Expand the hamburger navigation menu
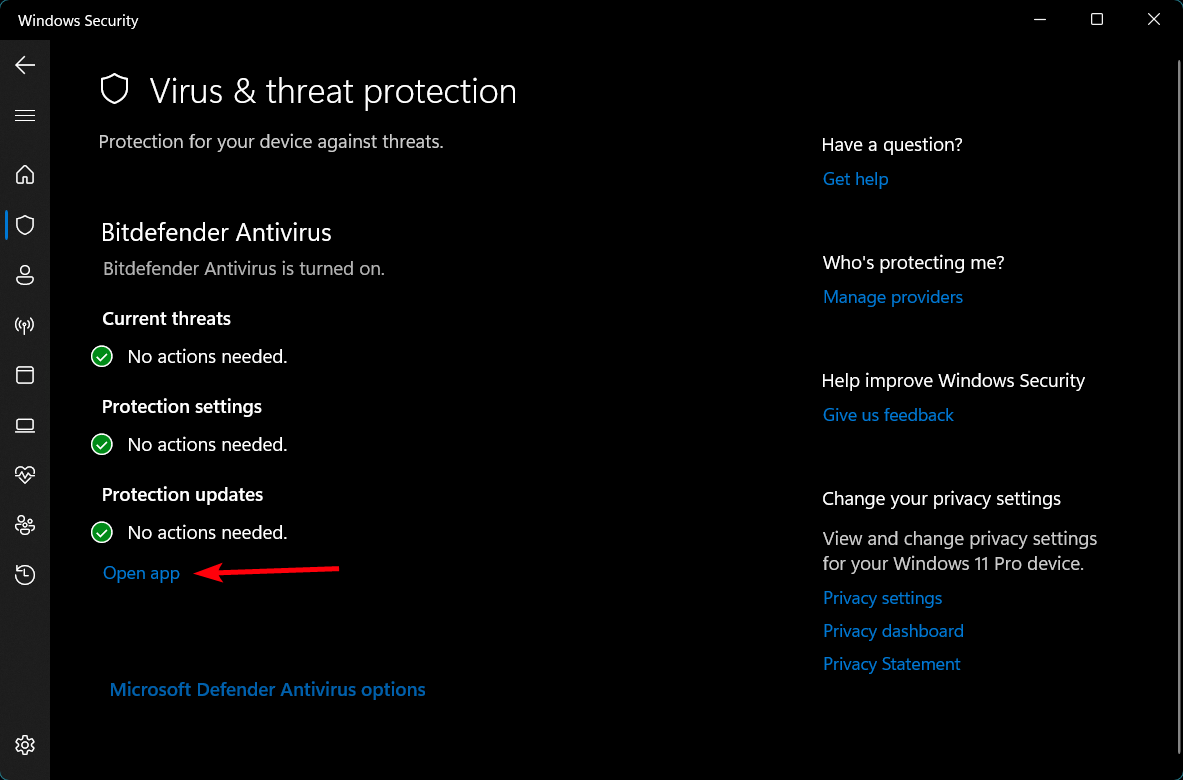Viewport: 1183px width, 780px height. click(25, 116)
